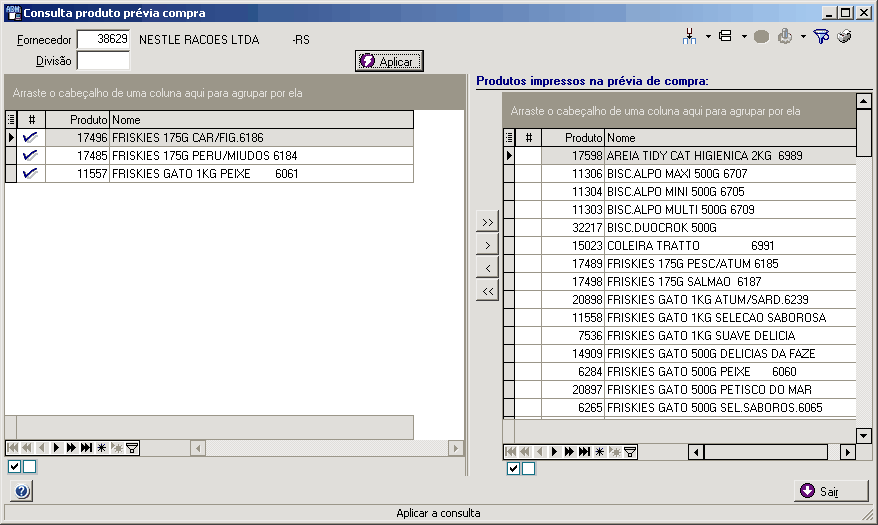Screen dimensions: 878x525
Task: Sort right grid by Nome column header
Action: (730, 138)
